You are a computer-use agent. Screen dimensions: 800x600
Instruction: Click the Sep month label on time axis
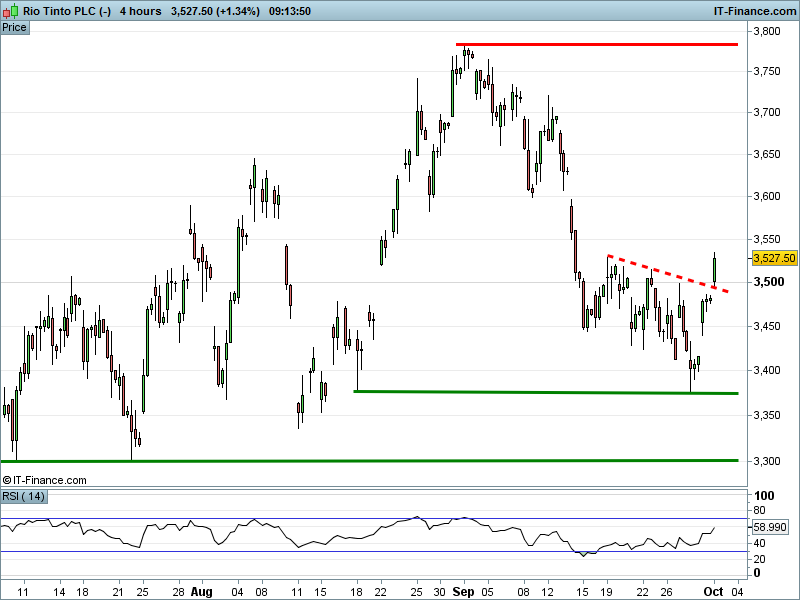click(x=463, y=592)
